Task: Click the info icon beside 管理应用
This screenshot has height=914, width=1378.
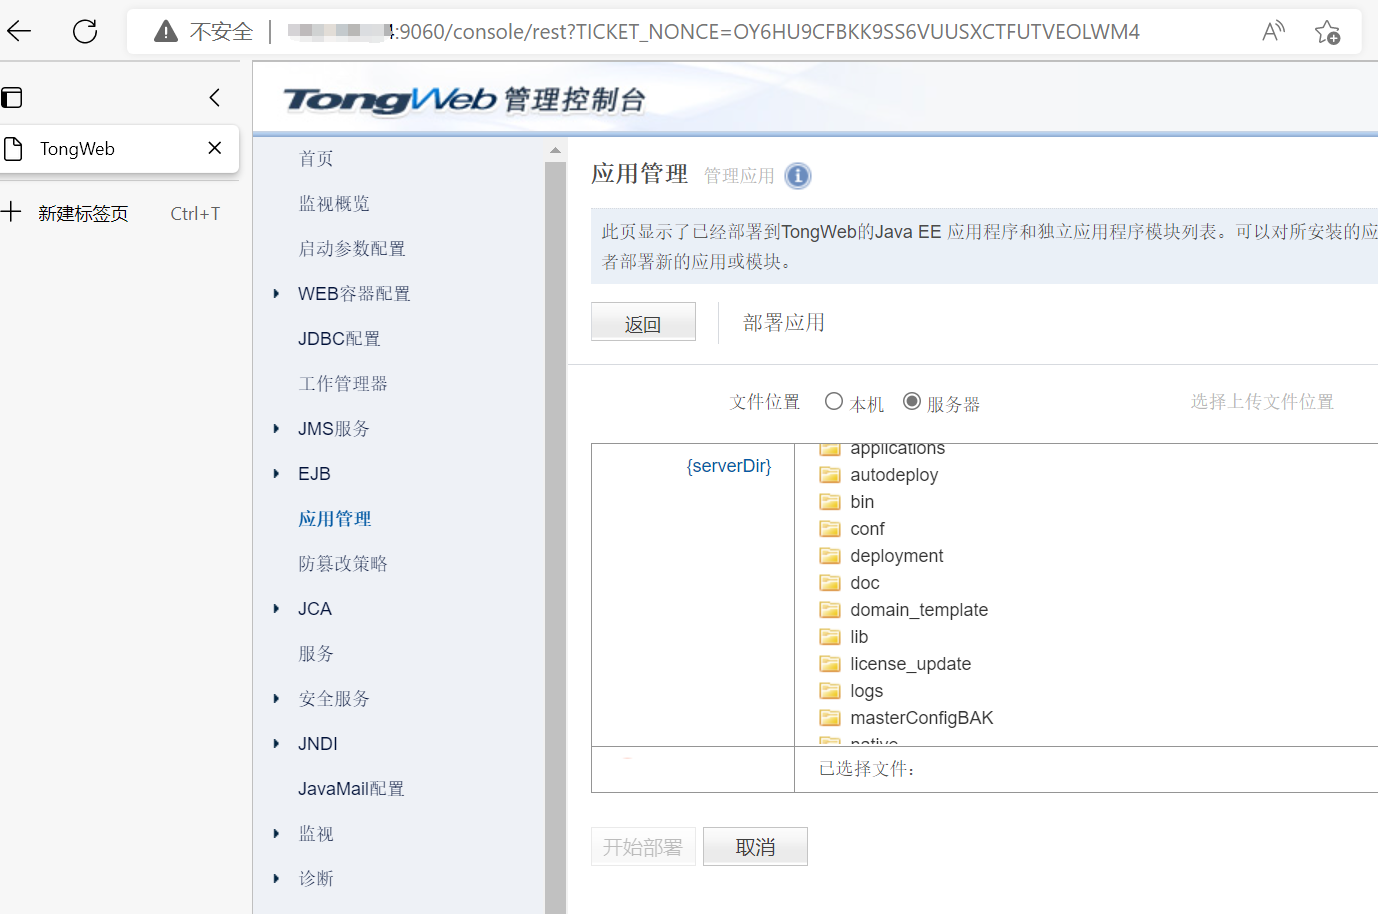Action: [x=798, y=176]
